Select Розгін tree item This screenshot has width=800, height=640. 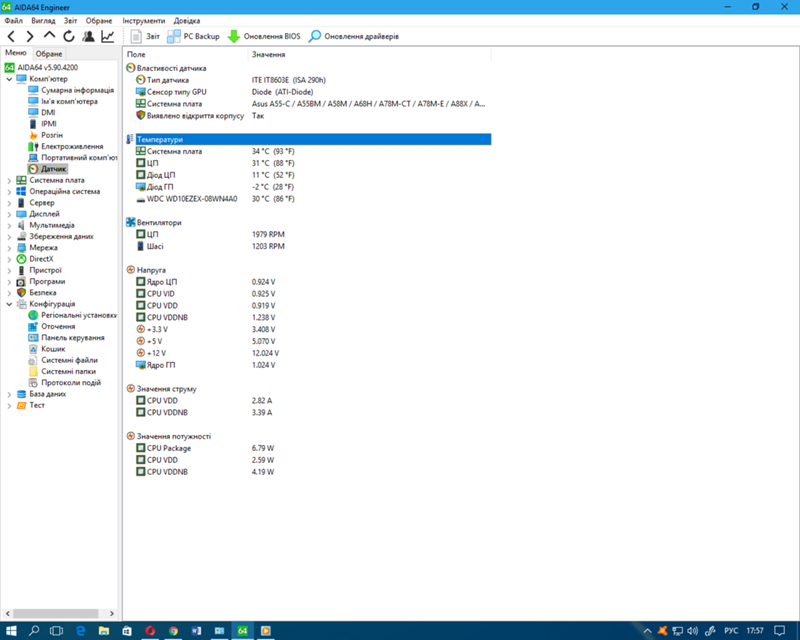(x=52, y=135)
